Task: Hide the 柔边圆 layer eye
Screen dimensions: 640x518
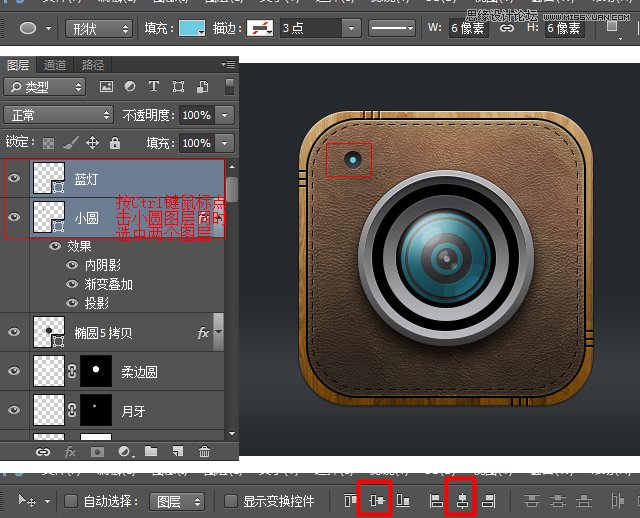Action: click(14, 371)
